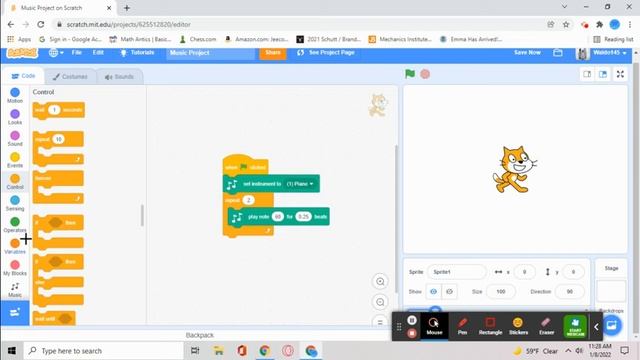The height and width of the screenshot is (360, 640).
Task: Select the Eraser tool in recorder toolbar
Action: click(546, 326)
